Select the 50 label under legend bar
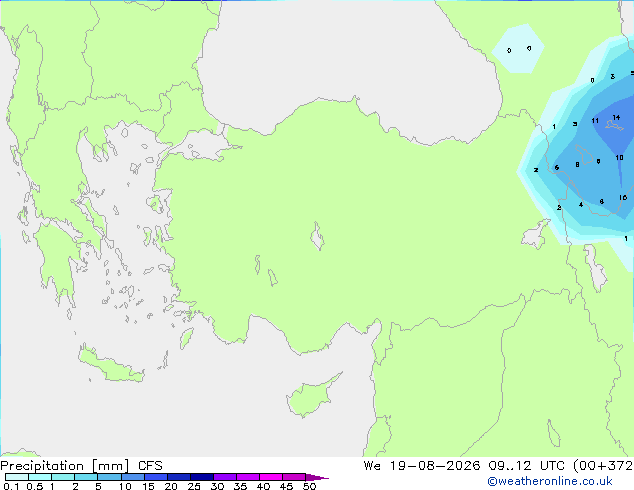 click(x=309, y=486)
